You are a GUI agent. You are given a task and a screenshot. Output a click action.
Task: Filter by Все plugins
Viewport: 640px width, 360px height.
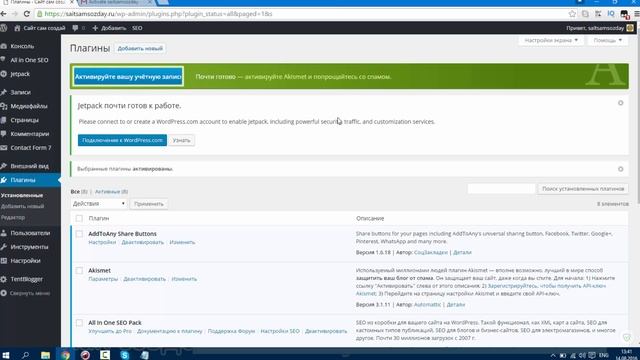75,191
